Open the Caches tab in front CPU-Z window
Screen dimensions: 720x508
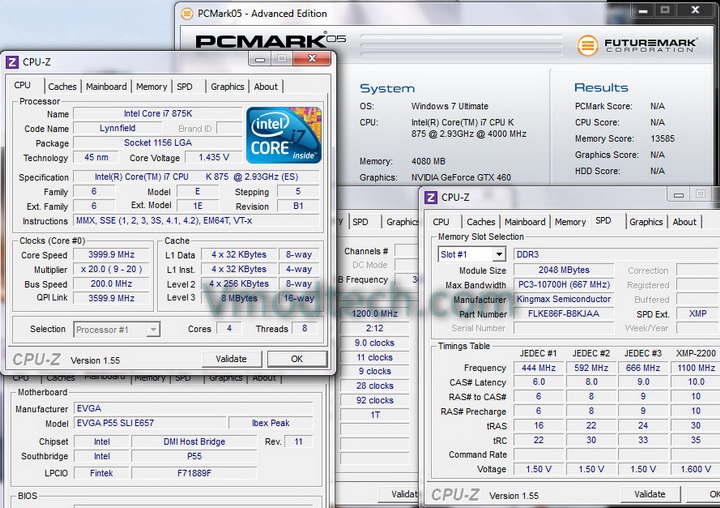62,86
